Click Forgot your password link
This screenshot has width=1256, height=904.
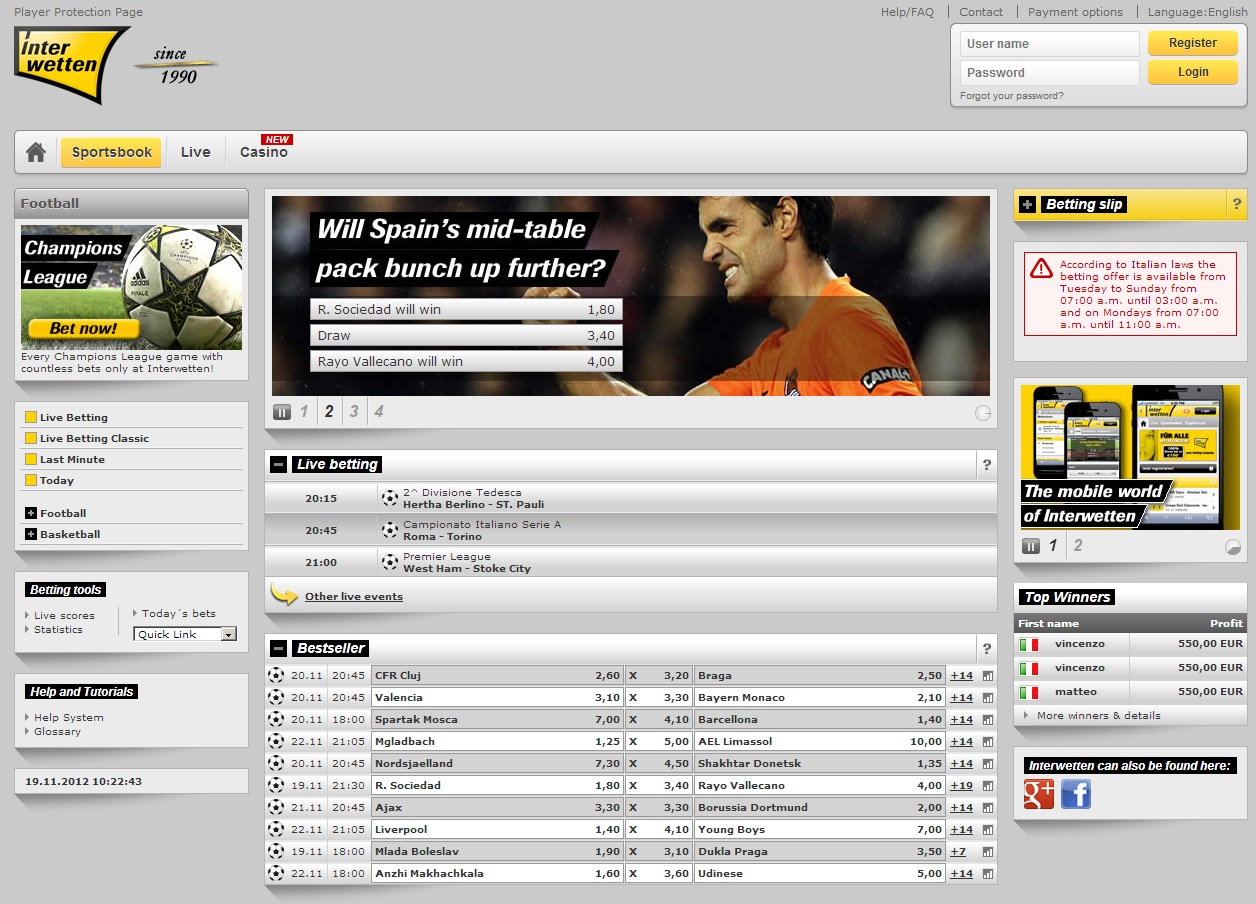[x=1012, y=96]
